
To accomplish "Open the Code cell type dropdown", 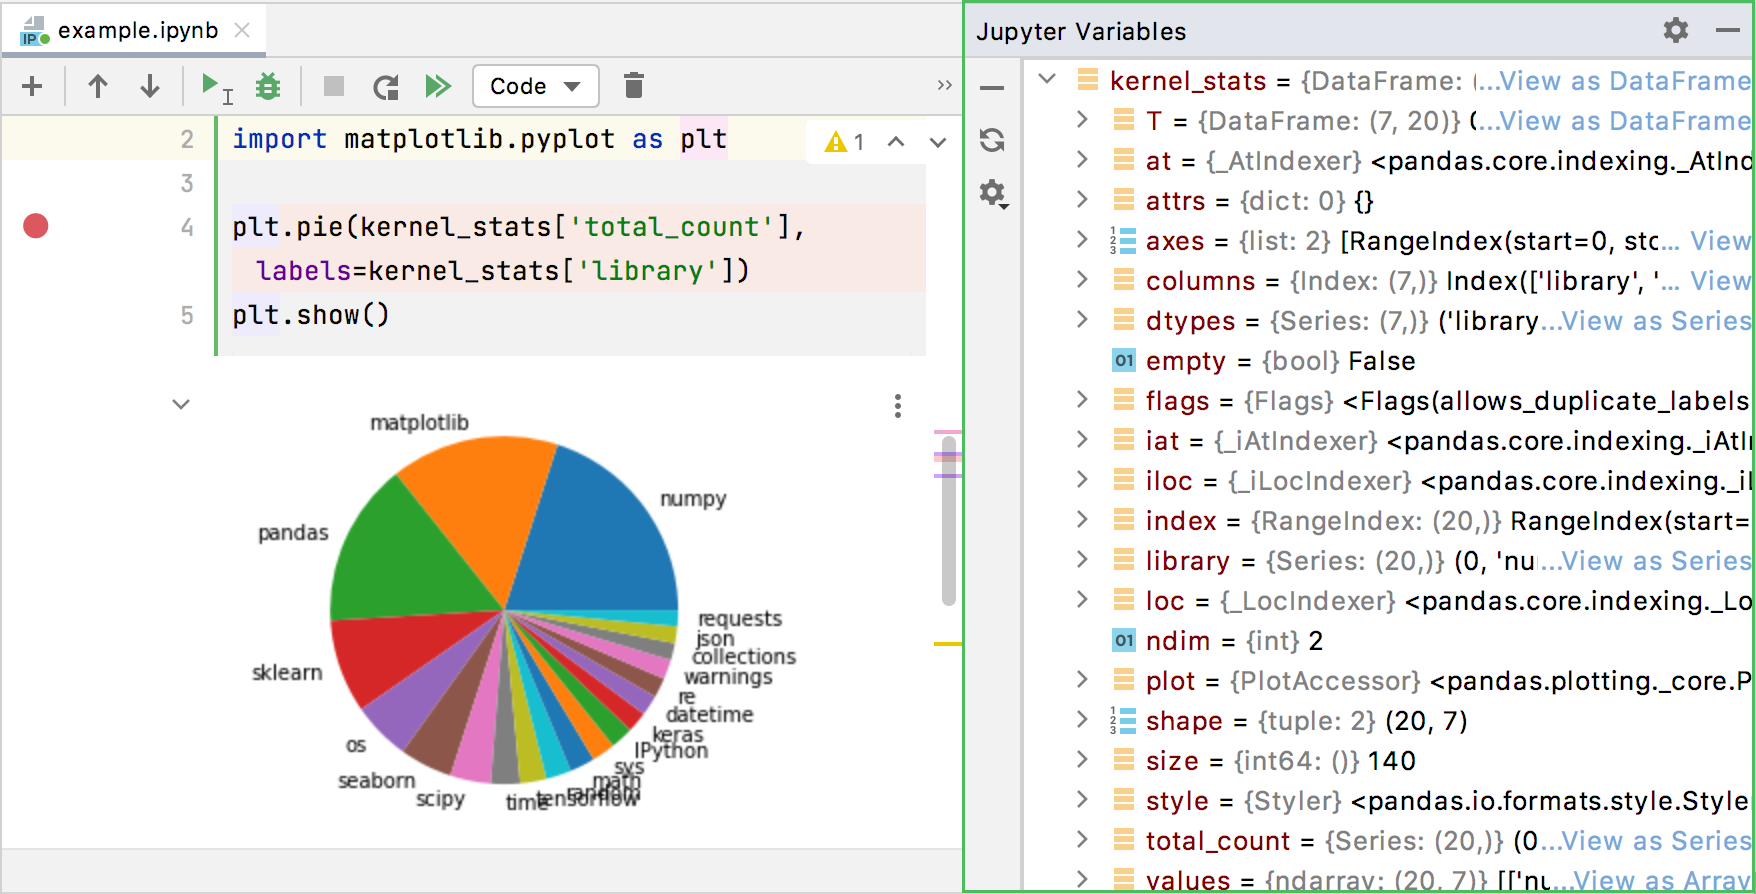I will (536, 86).
